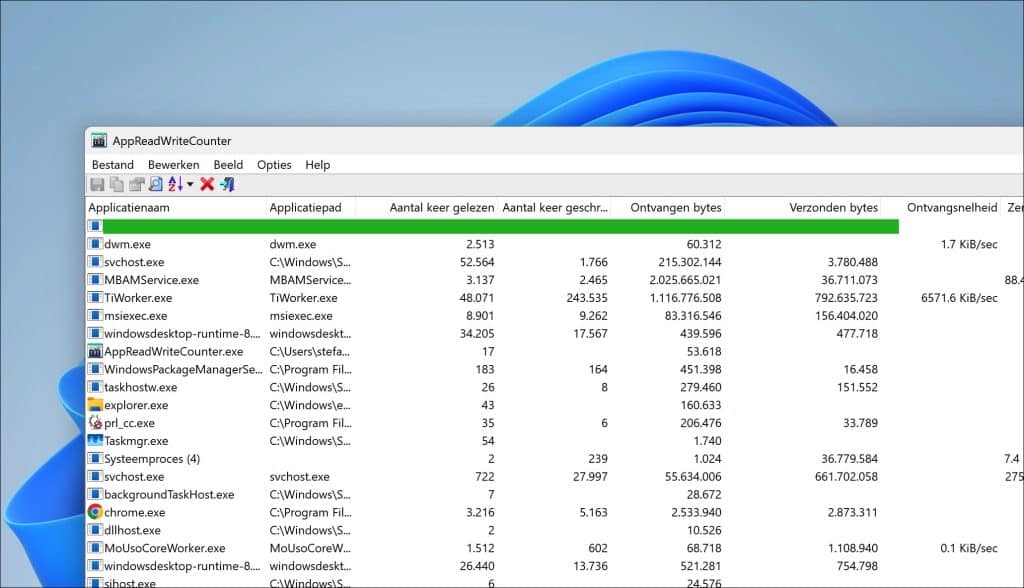Click the Systeemproces (4) row icon
The image size is (1024, 588).
coord(95,459)
